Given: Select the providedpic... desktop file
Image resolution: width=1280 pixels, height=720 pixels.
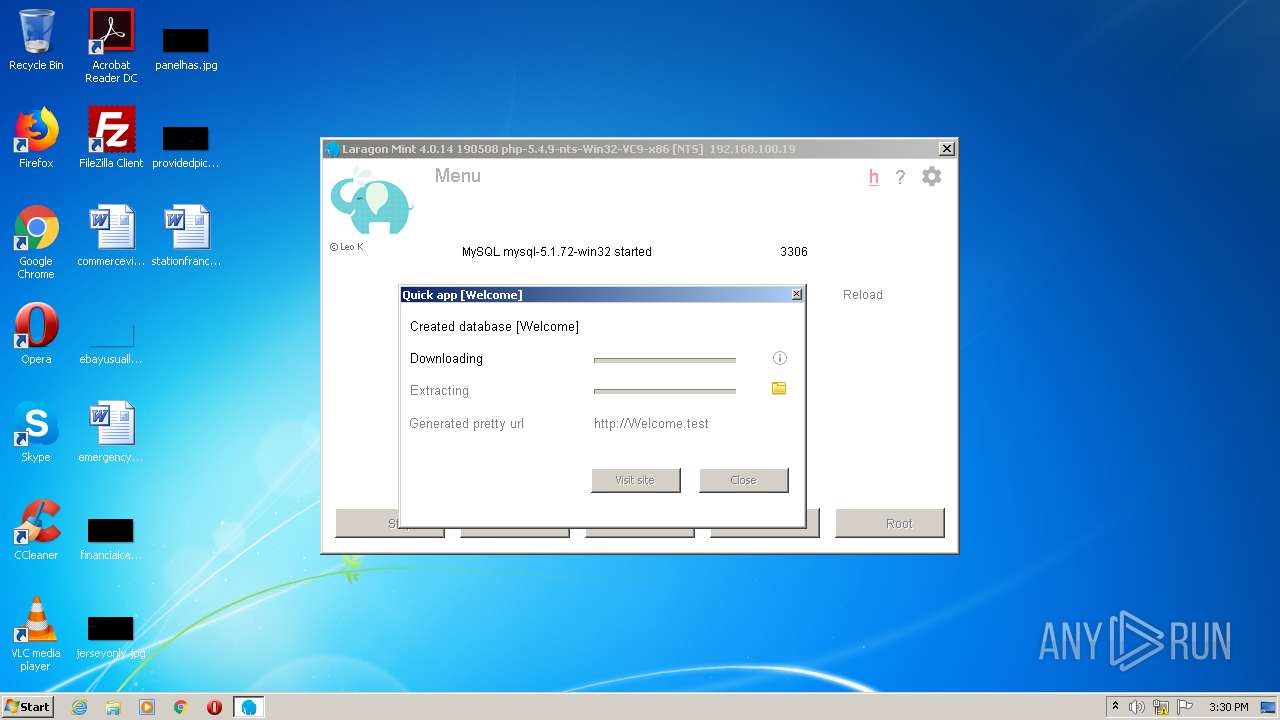Looking at the screenshot, I should coord(186,146).
